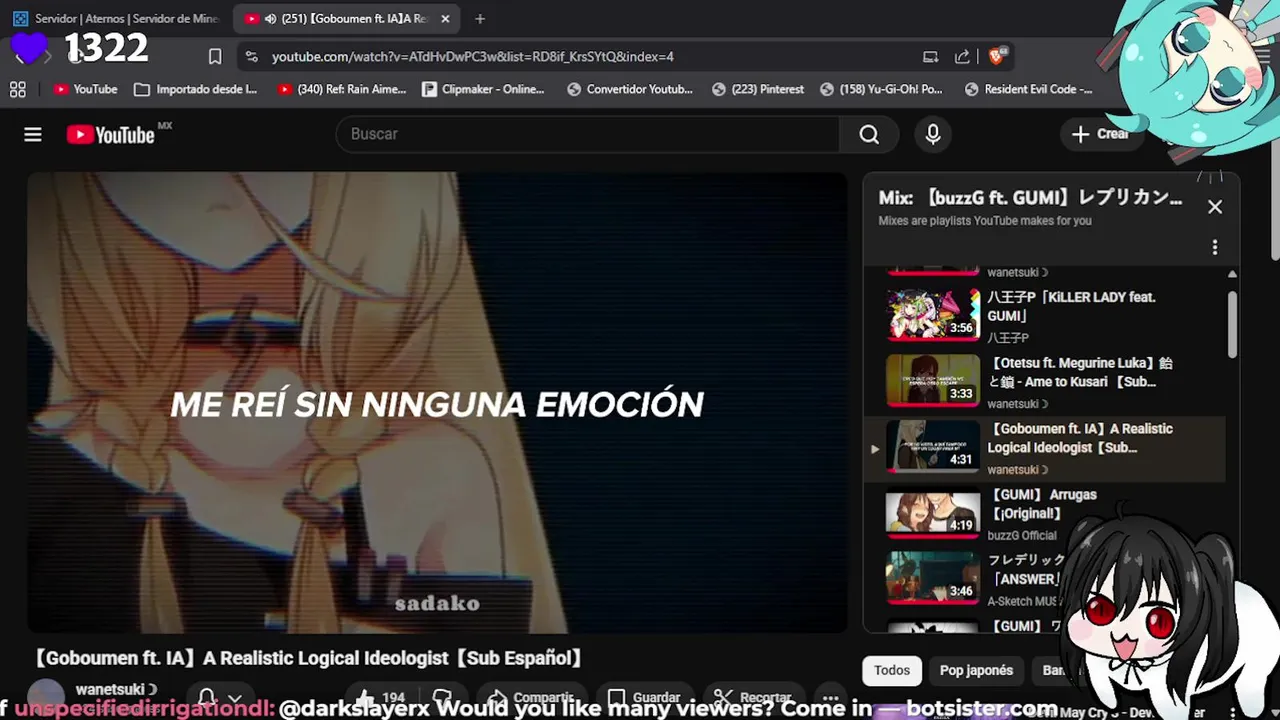1280x720 pixels.
Task: Click the Compartir share button
Action: coord(530,698)
